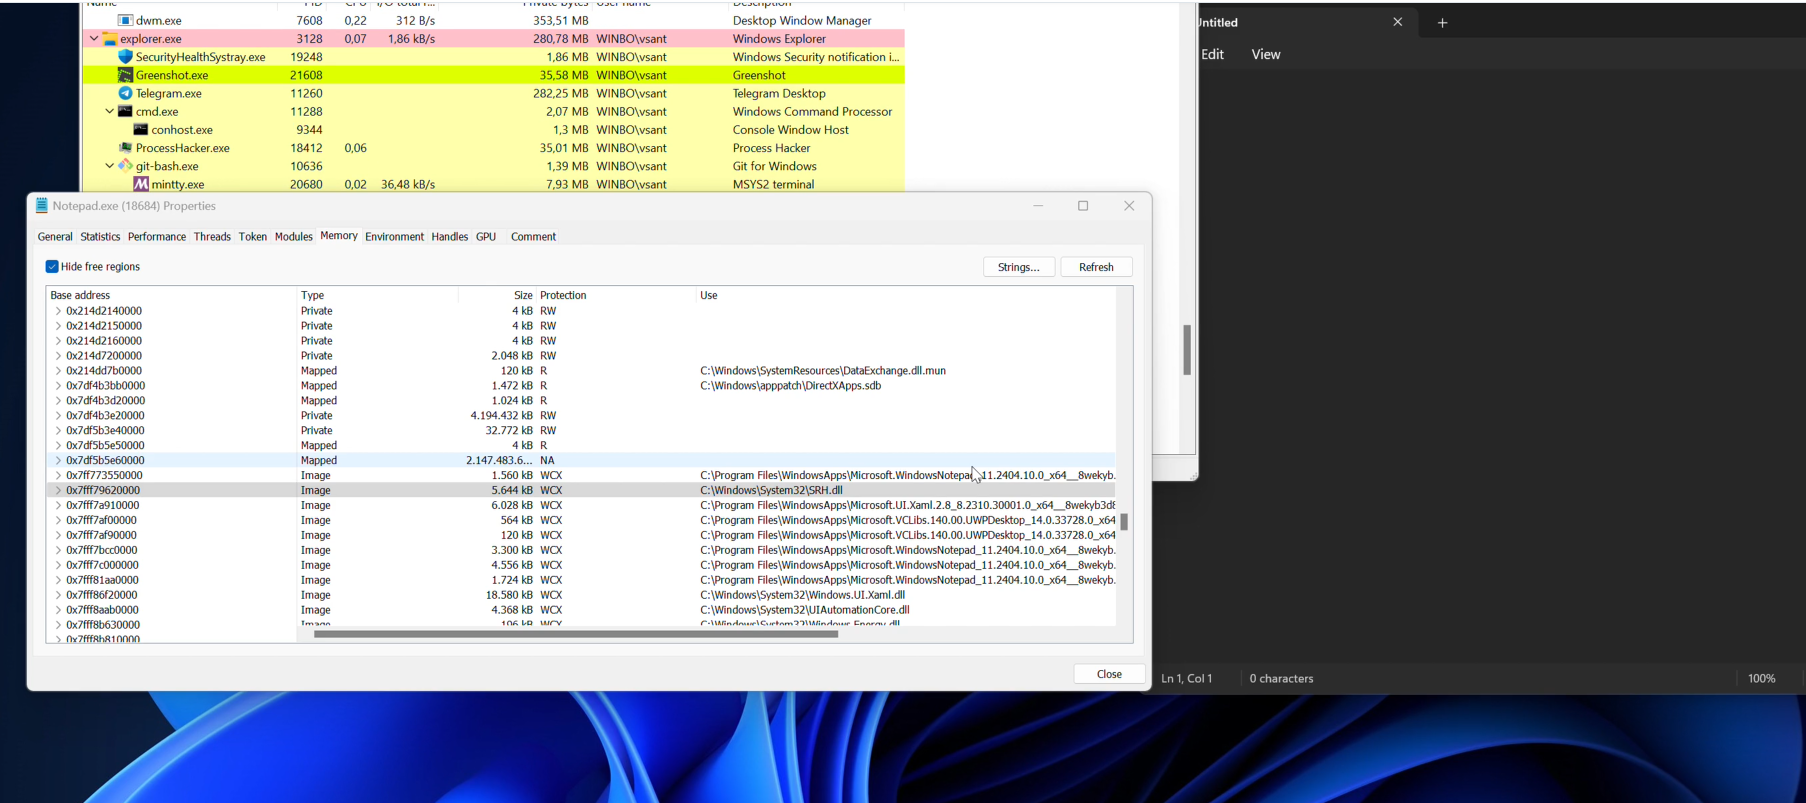Image resolution: width=1806 pixels, height=803 pixels.
Task: Open the Token tab
Action: (253, 237)
